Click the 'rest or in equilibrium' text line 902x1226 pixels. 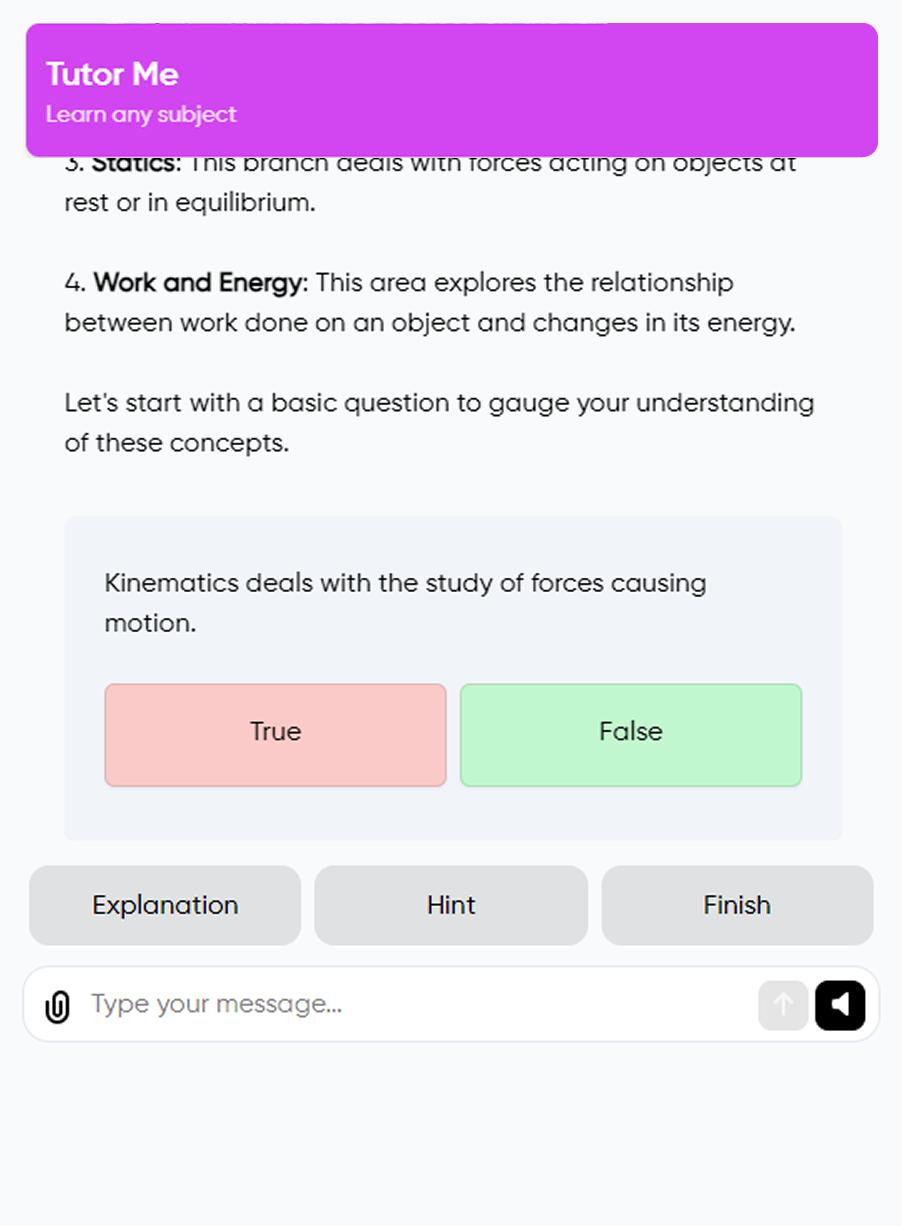coord(190,203)
